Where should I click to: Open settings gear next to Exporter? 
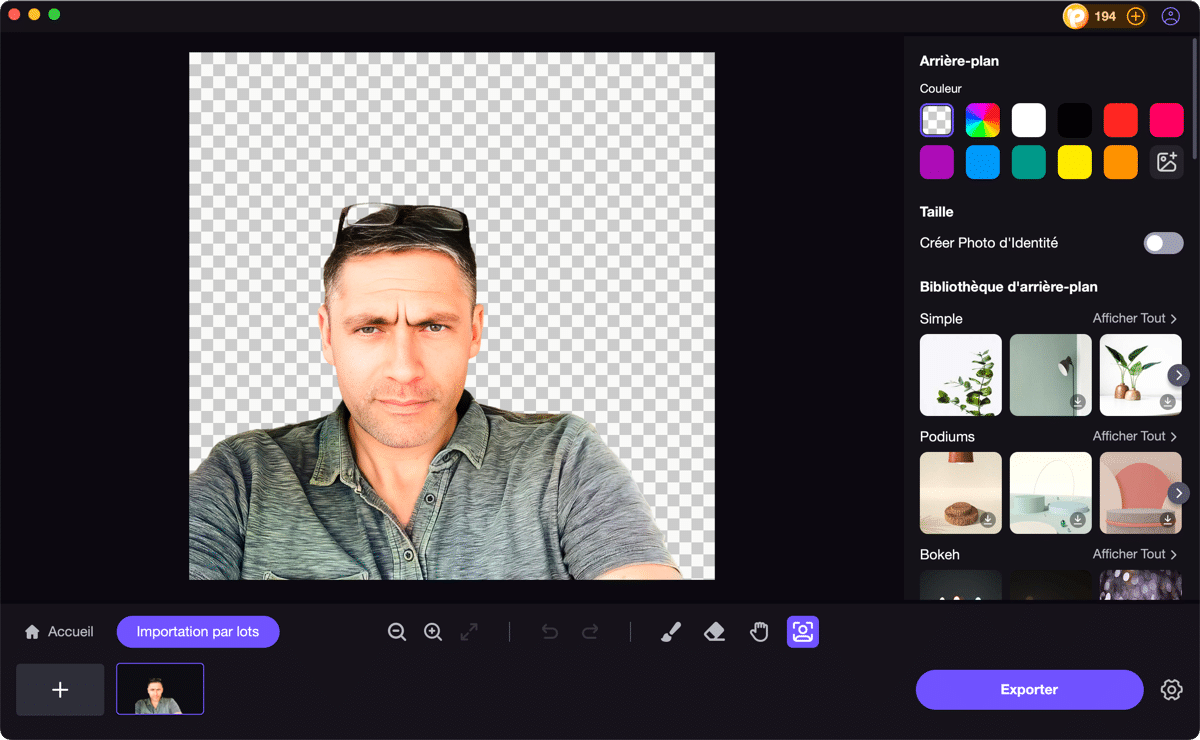tap(1172, 690)
